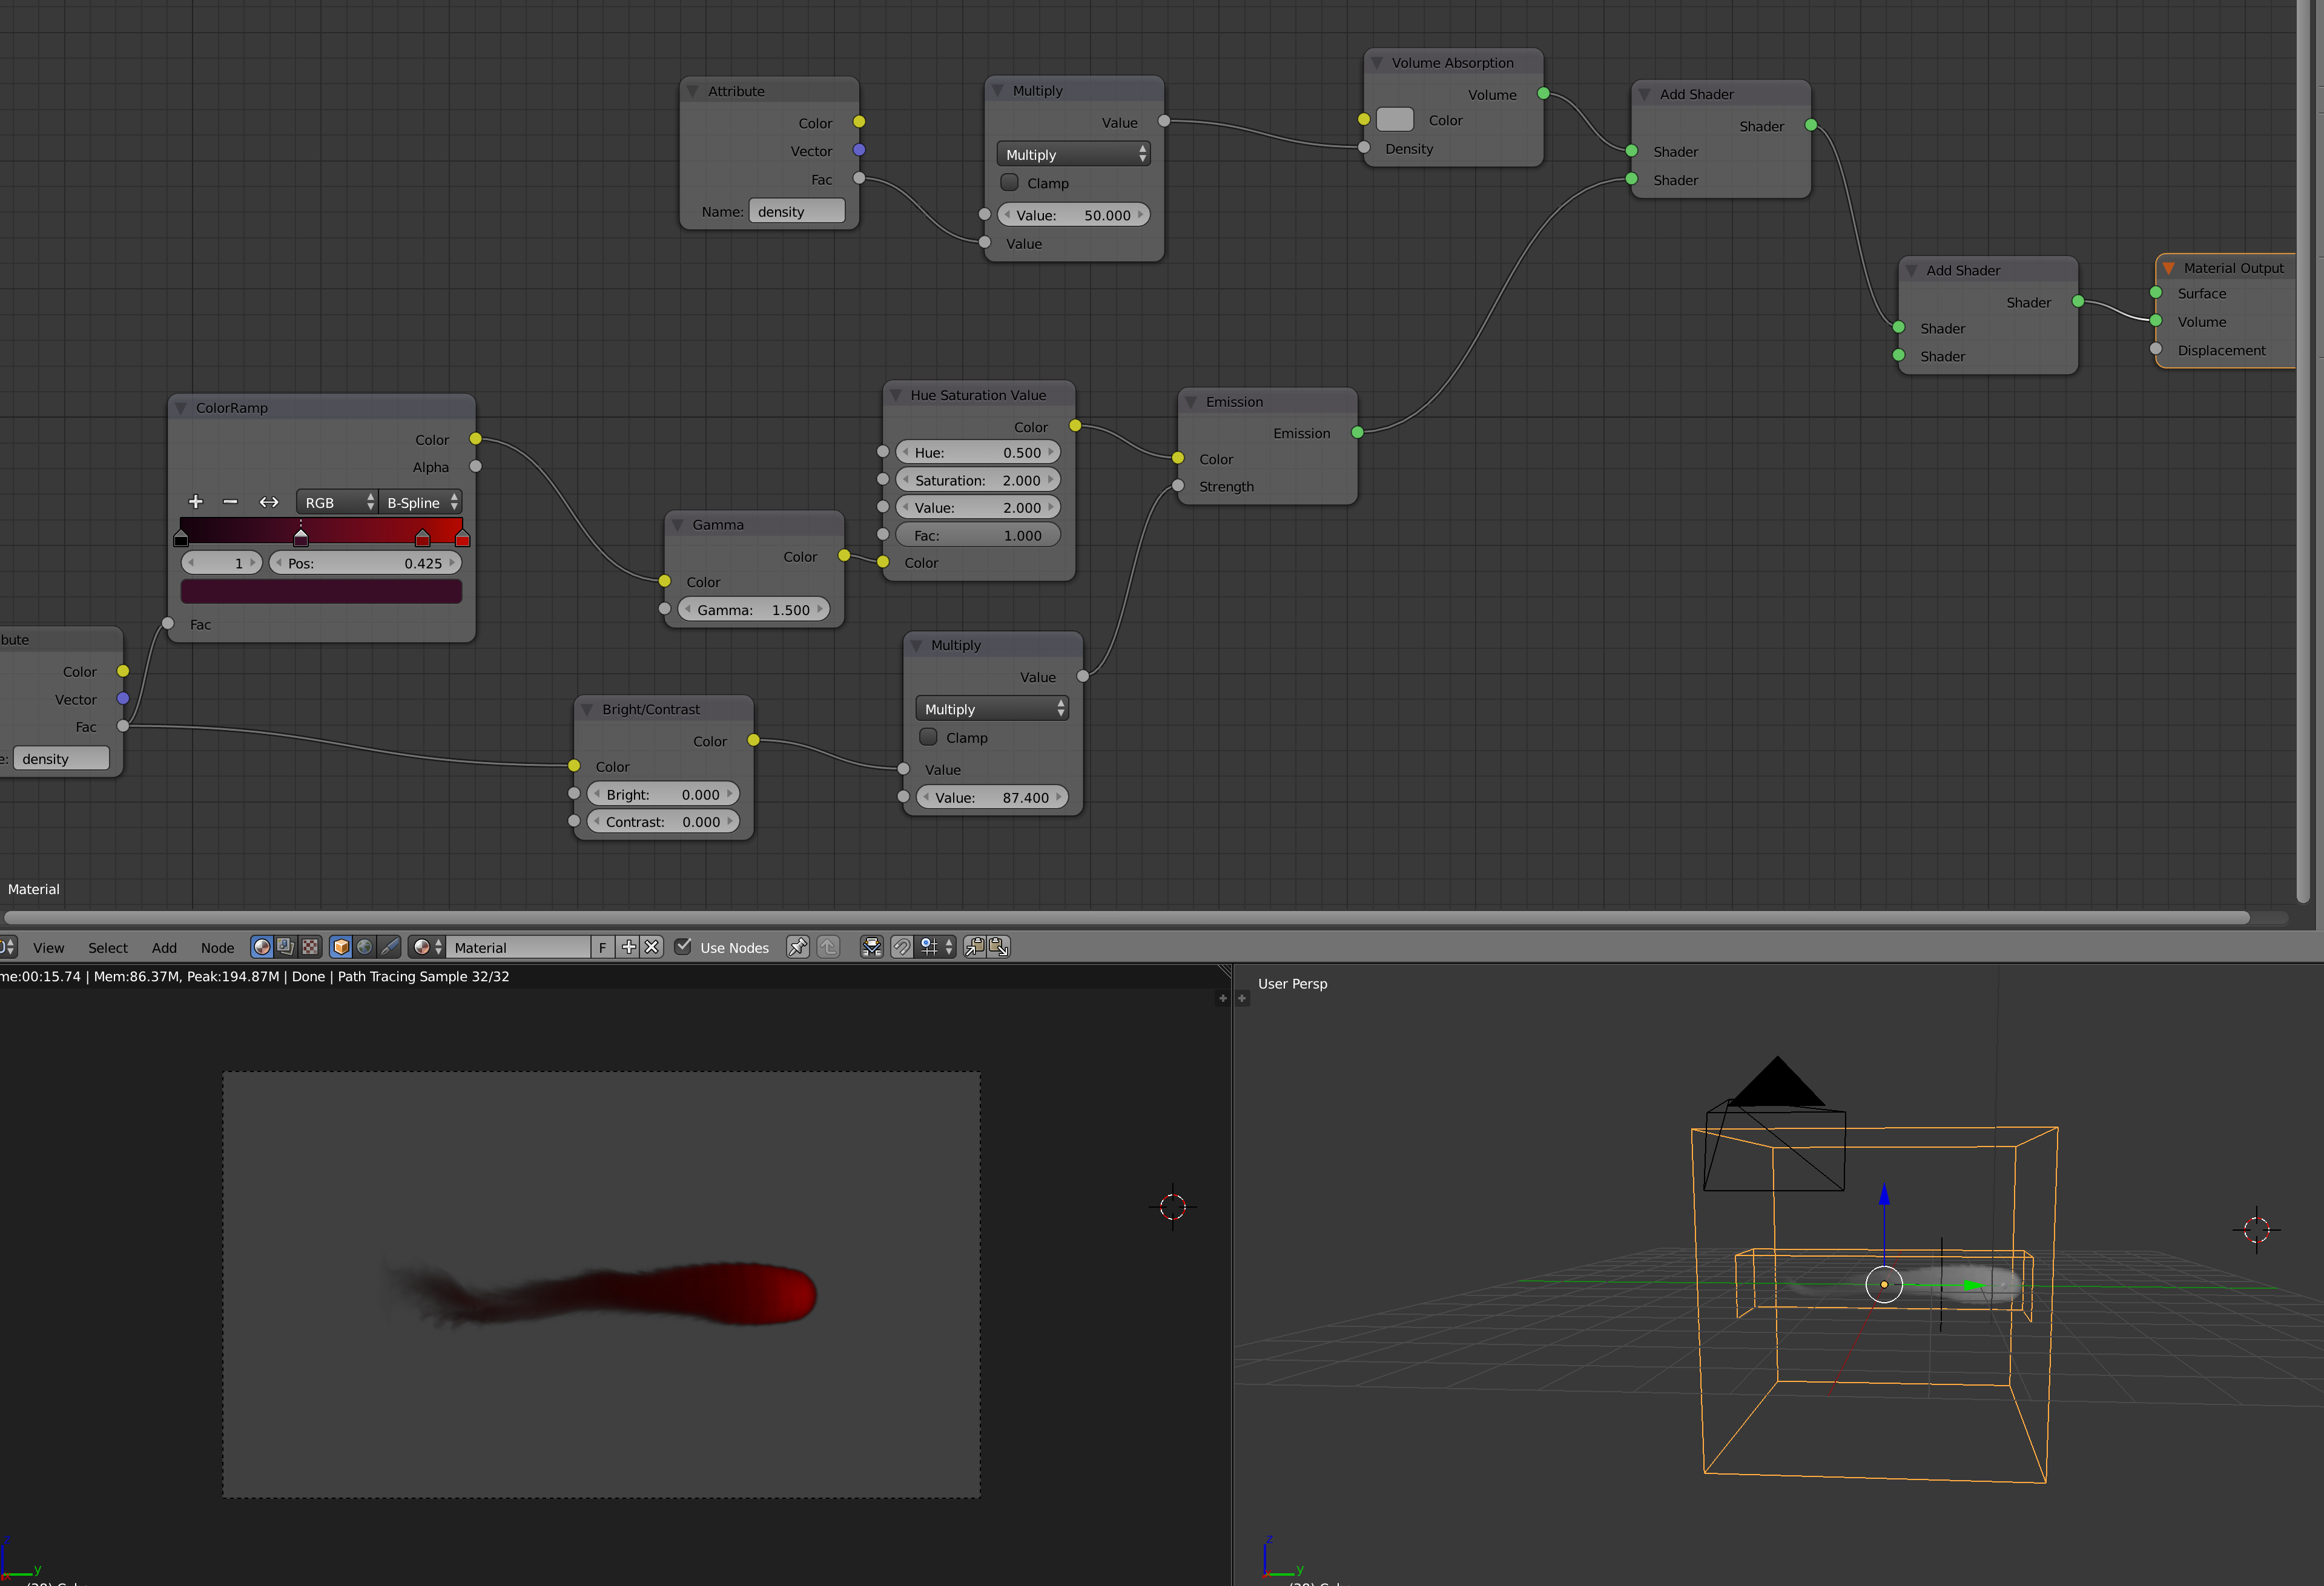The height and width of the screenshot is (1586, 2324).
Task: Open operation dropdown on lower Multiply node
Action: point(992,708)
